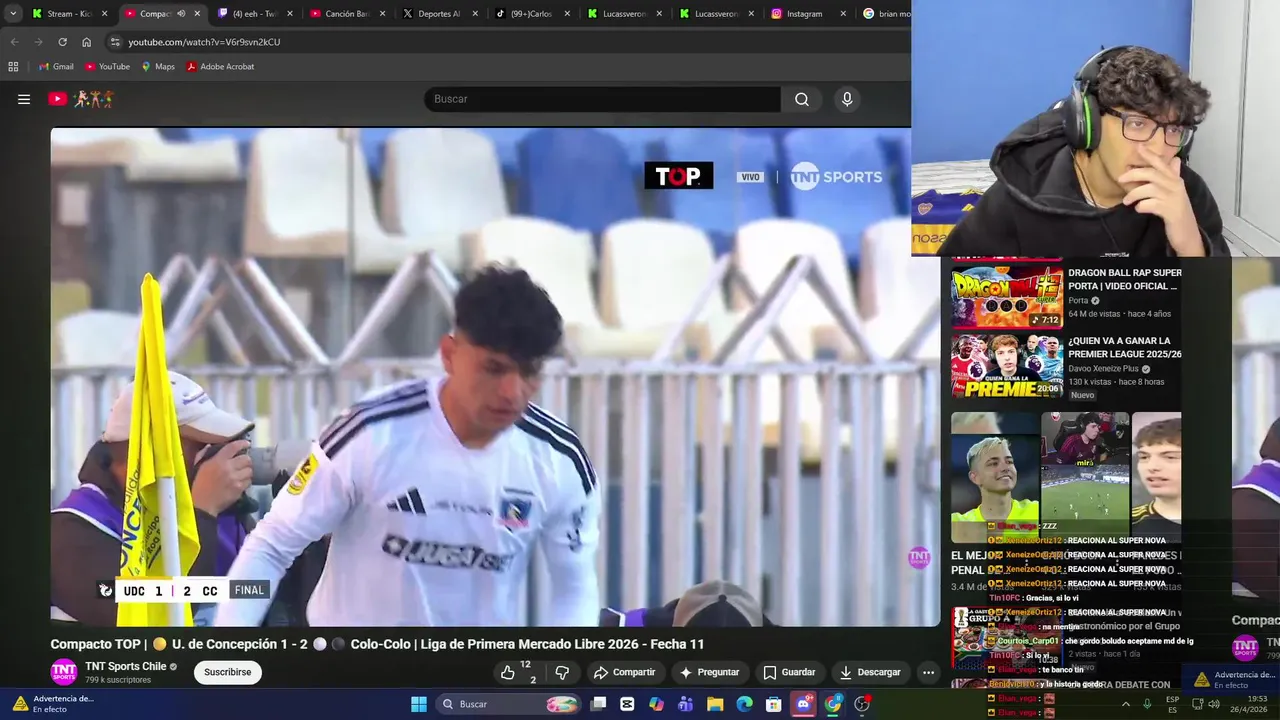Open OBS Studio from the taskbar
This screenshot has width=1280, height=720.
862,704
